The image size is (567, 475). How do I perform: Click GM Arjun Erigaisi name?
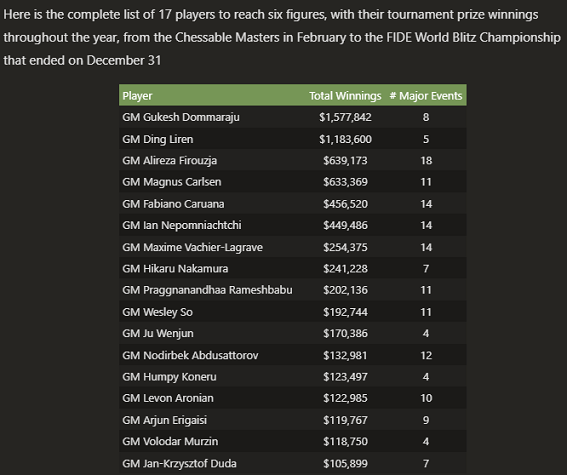click(165, 420)
